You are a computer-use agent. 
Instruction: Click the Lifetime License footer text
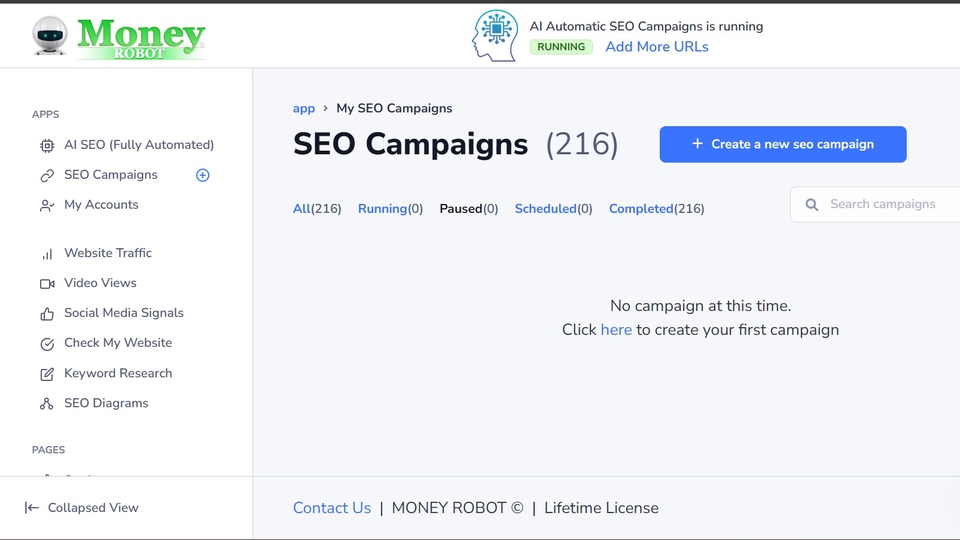pyautogui.click(x=601, y=508)
